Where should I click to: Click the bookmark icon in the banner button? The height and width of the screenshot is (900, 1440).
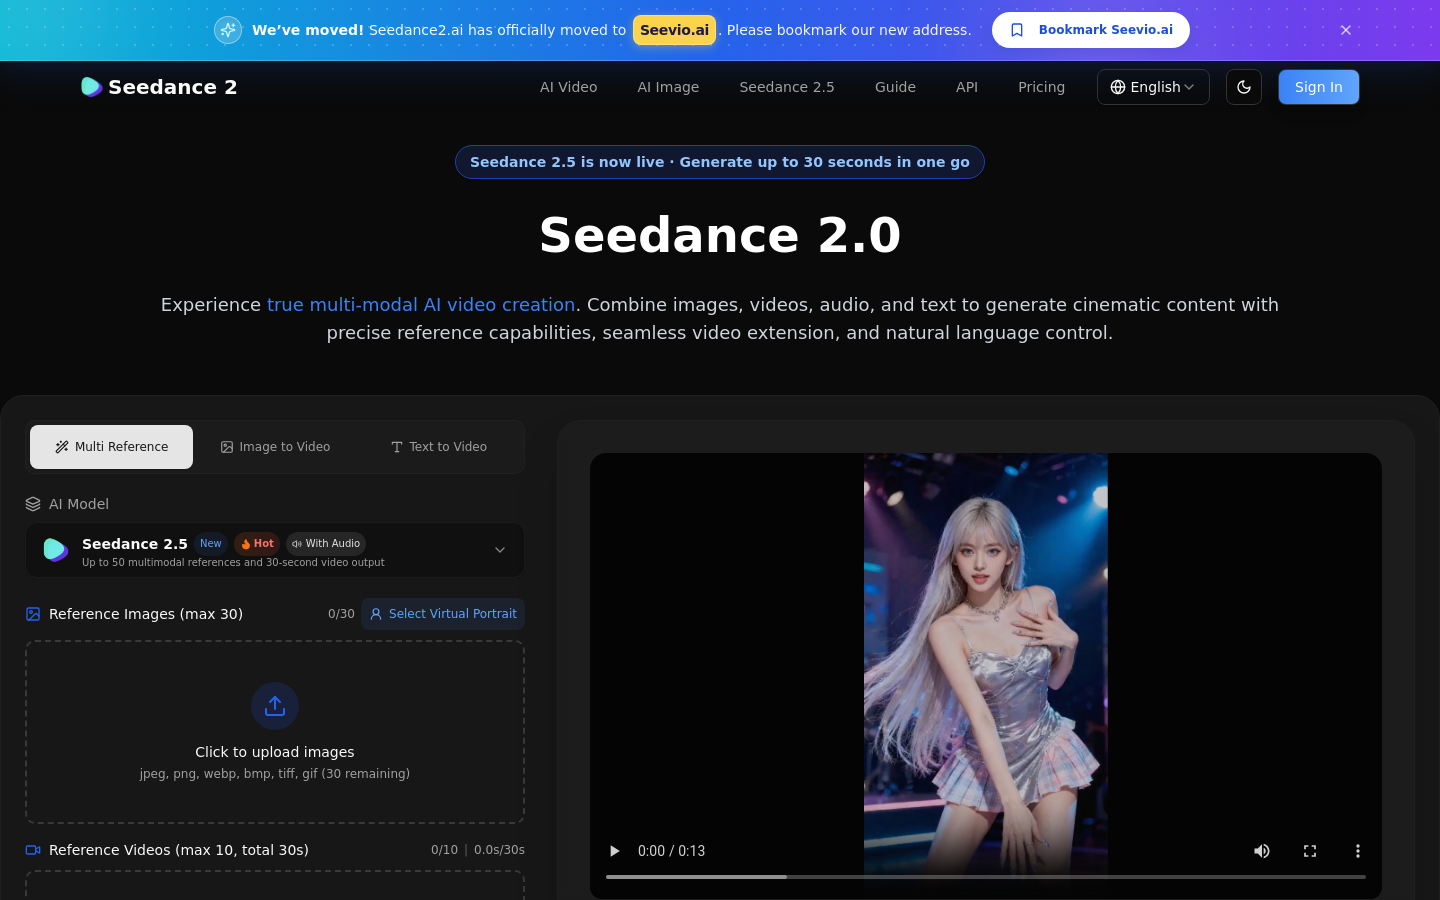click(x=1017, y=30)
